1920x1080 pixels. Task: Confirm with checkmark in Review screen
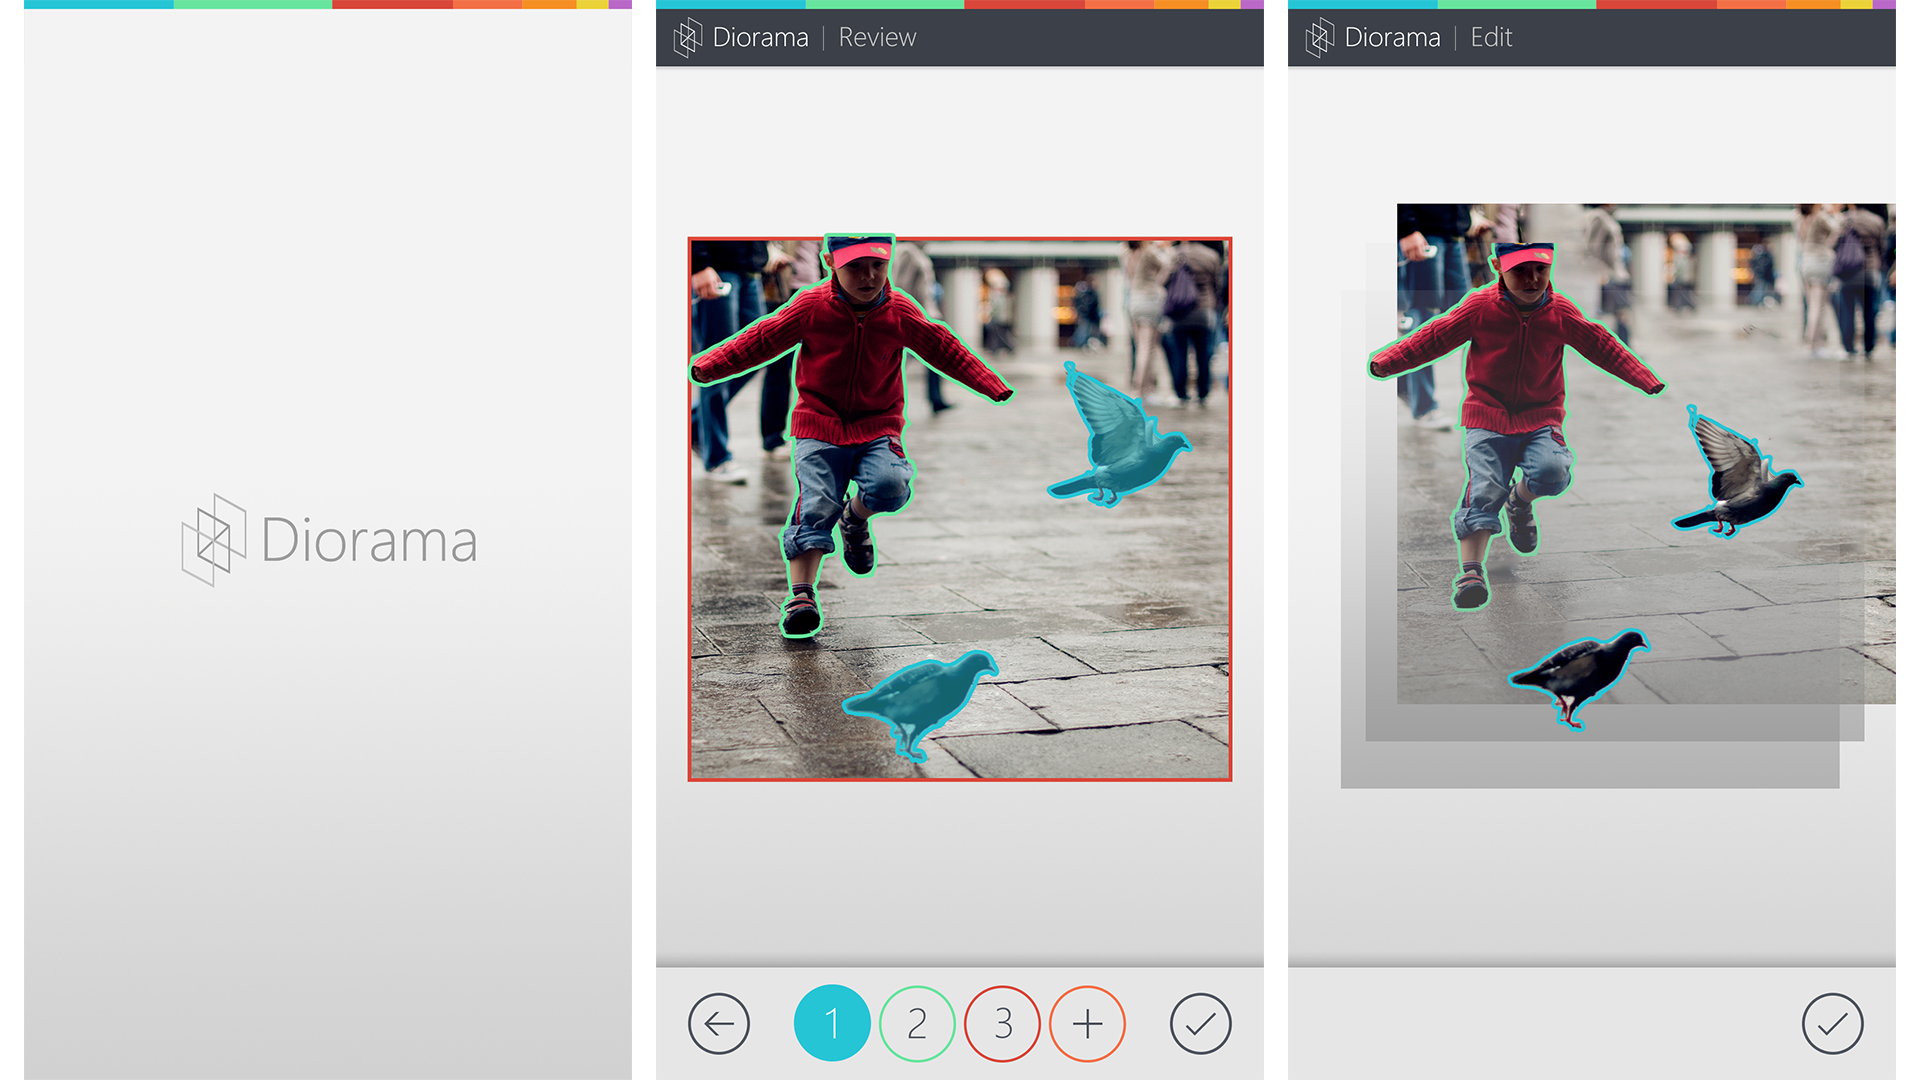point(1200,1023)
